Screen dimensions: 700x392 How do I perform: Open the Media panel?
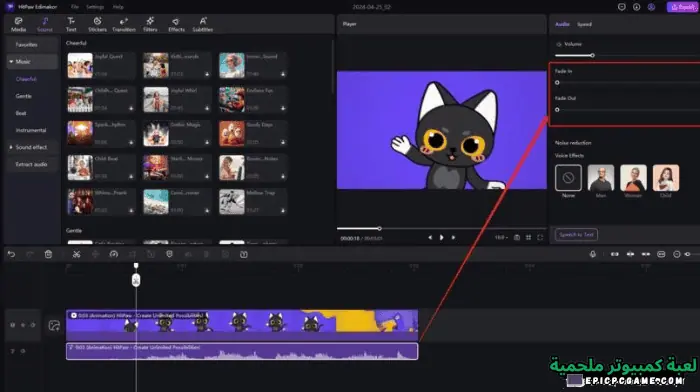coord(18,25)
